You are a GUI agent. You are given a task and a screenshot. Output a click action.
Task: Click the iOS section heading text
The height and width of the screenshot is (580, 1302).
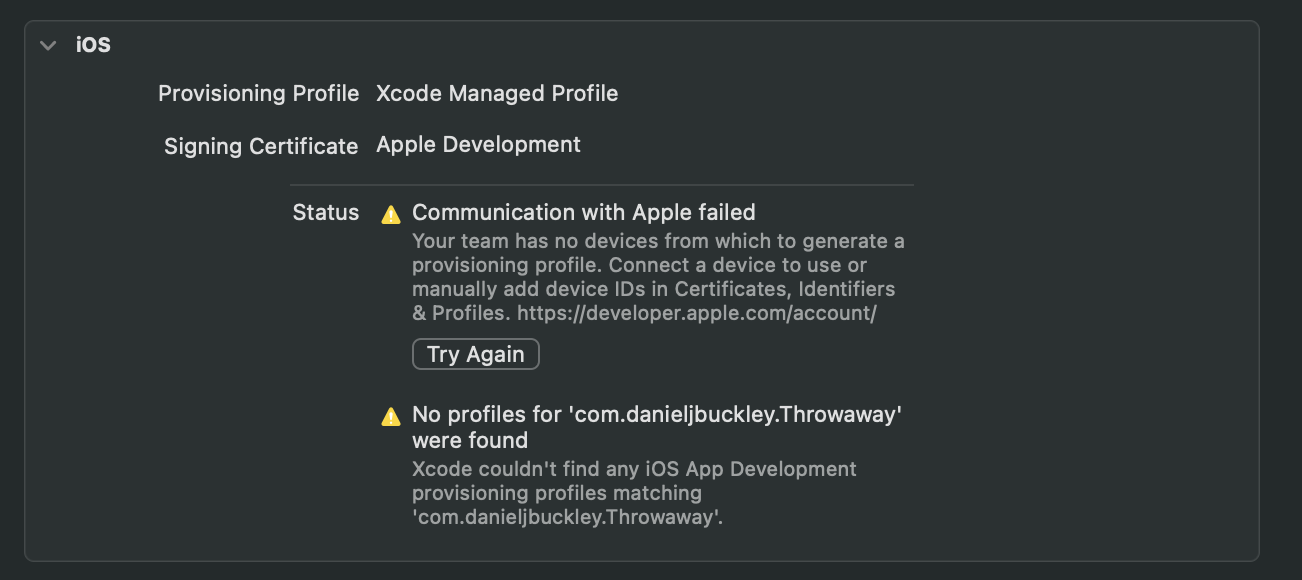click(93, 45)
